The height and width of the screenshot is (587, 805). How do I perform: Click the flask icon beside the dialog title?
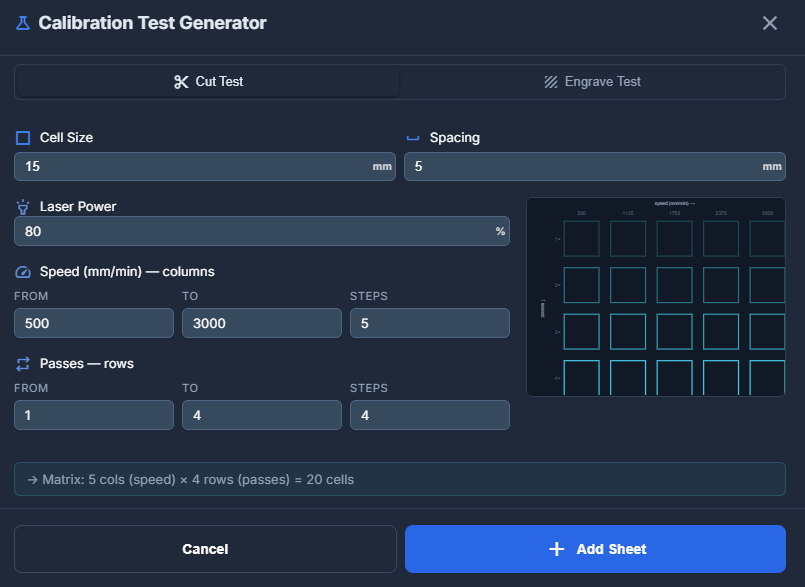point(23,23)
